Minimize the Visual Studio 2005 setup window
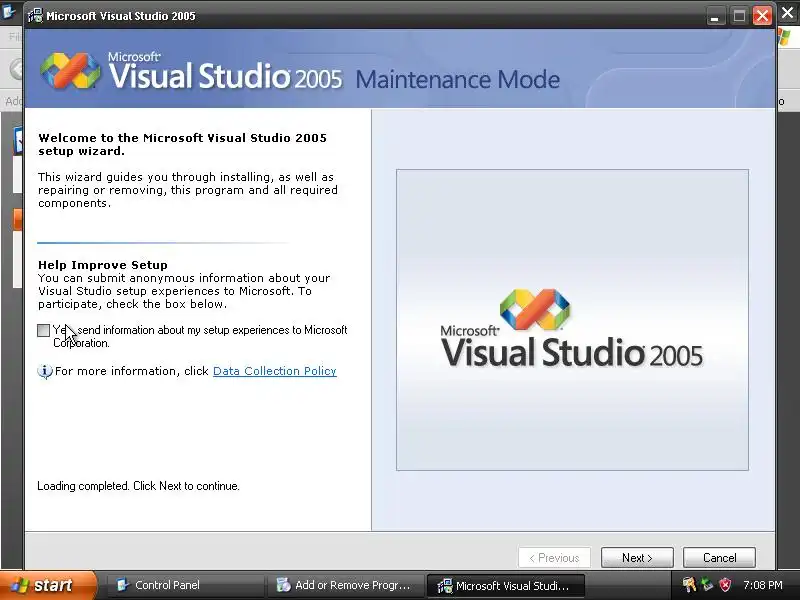 tap(715, 16)
